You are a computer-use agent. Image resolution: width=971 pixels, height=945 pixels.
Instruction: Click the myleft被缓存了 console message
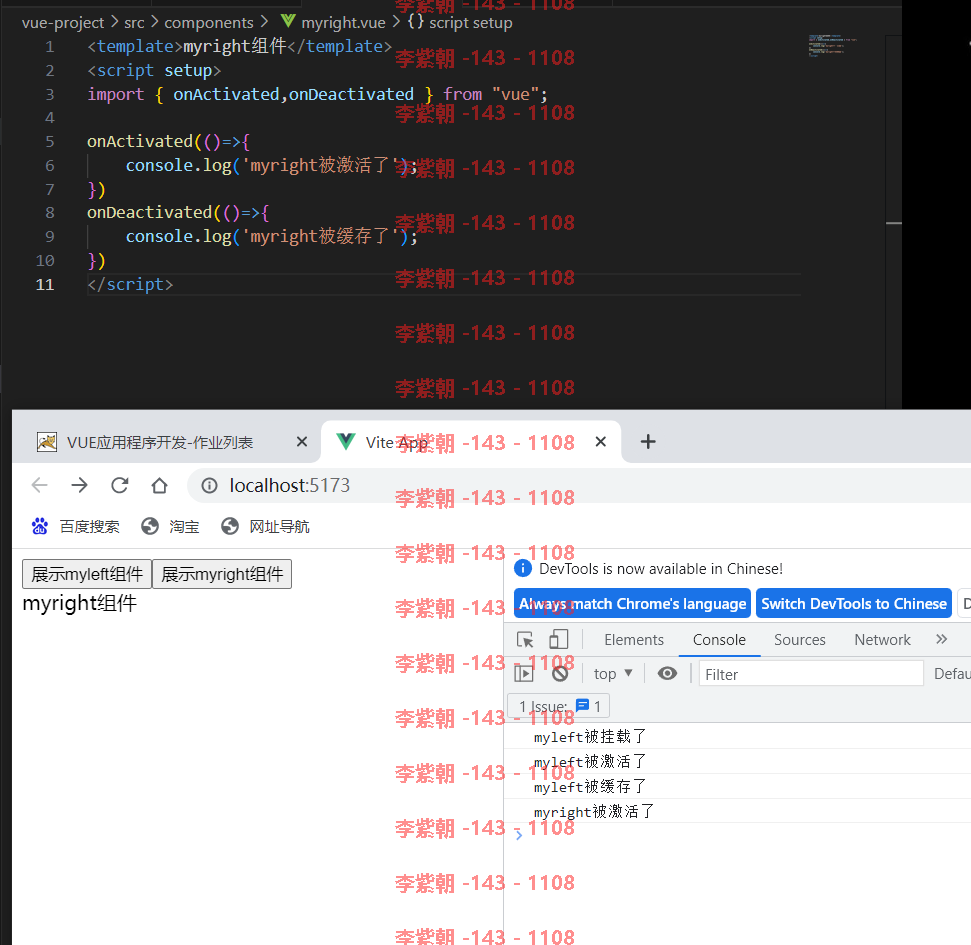[590, 786]
